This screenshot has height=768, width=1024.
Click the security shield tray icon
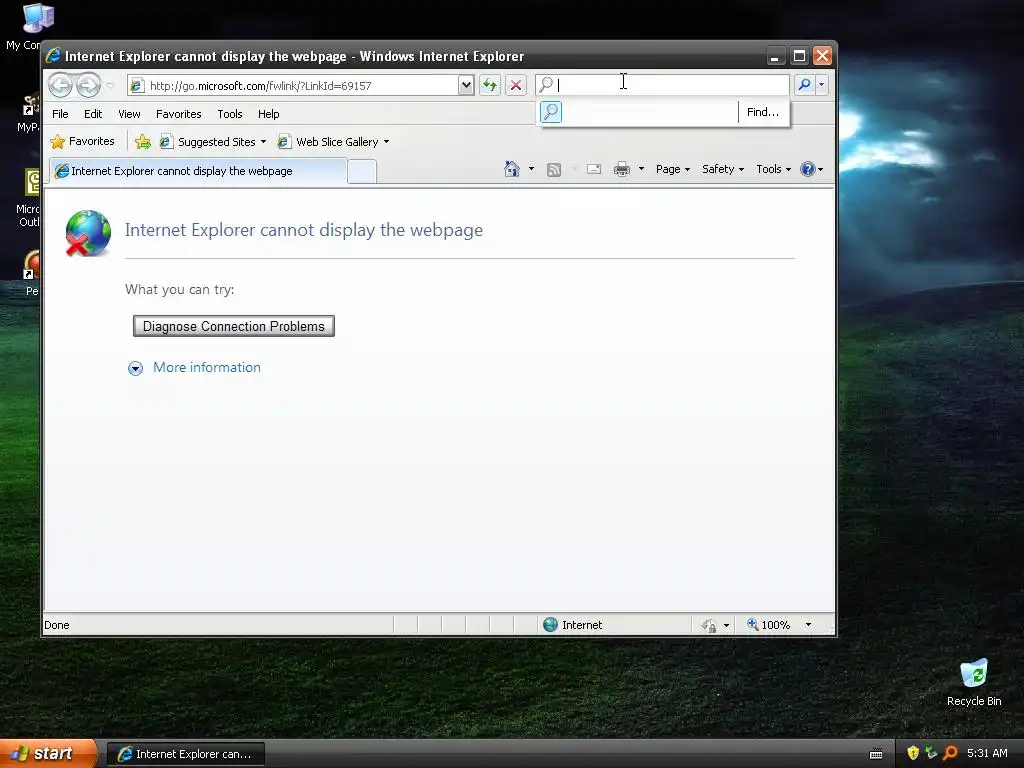(913, 753)
